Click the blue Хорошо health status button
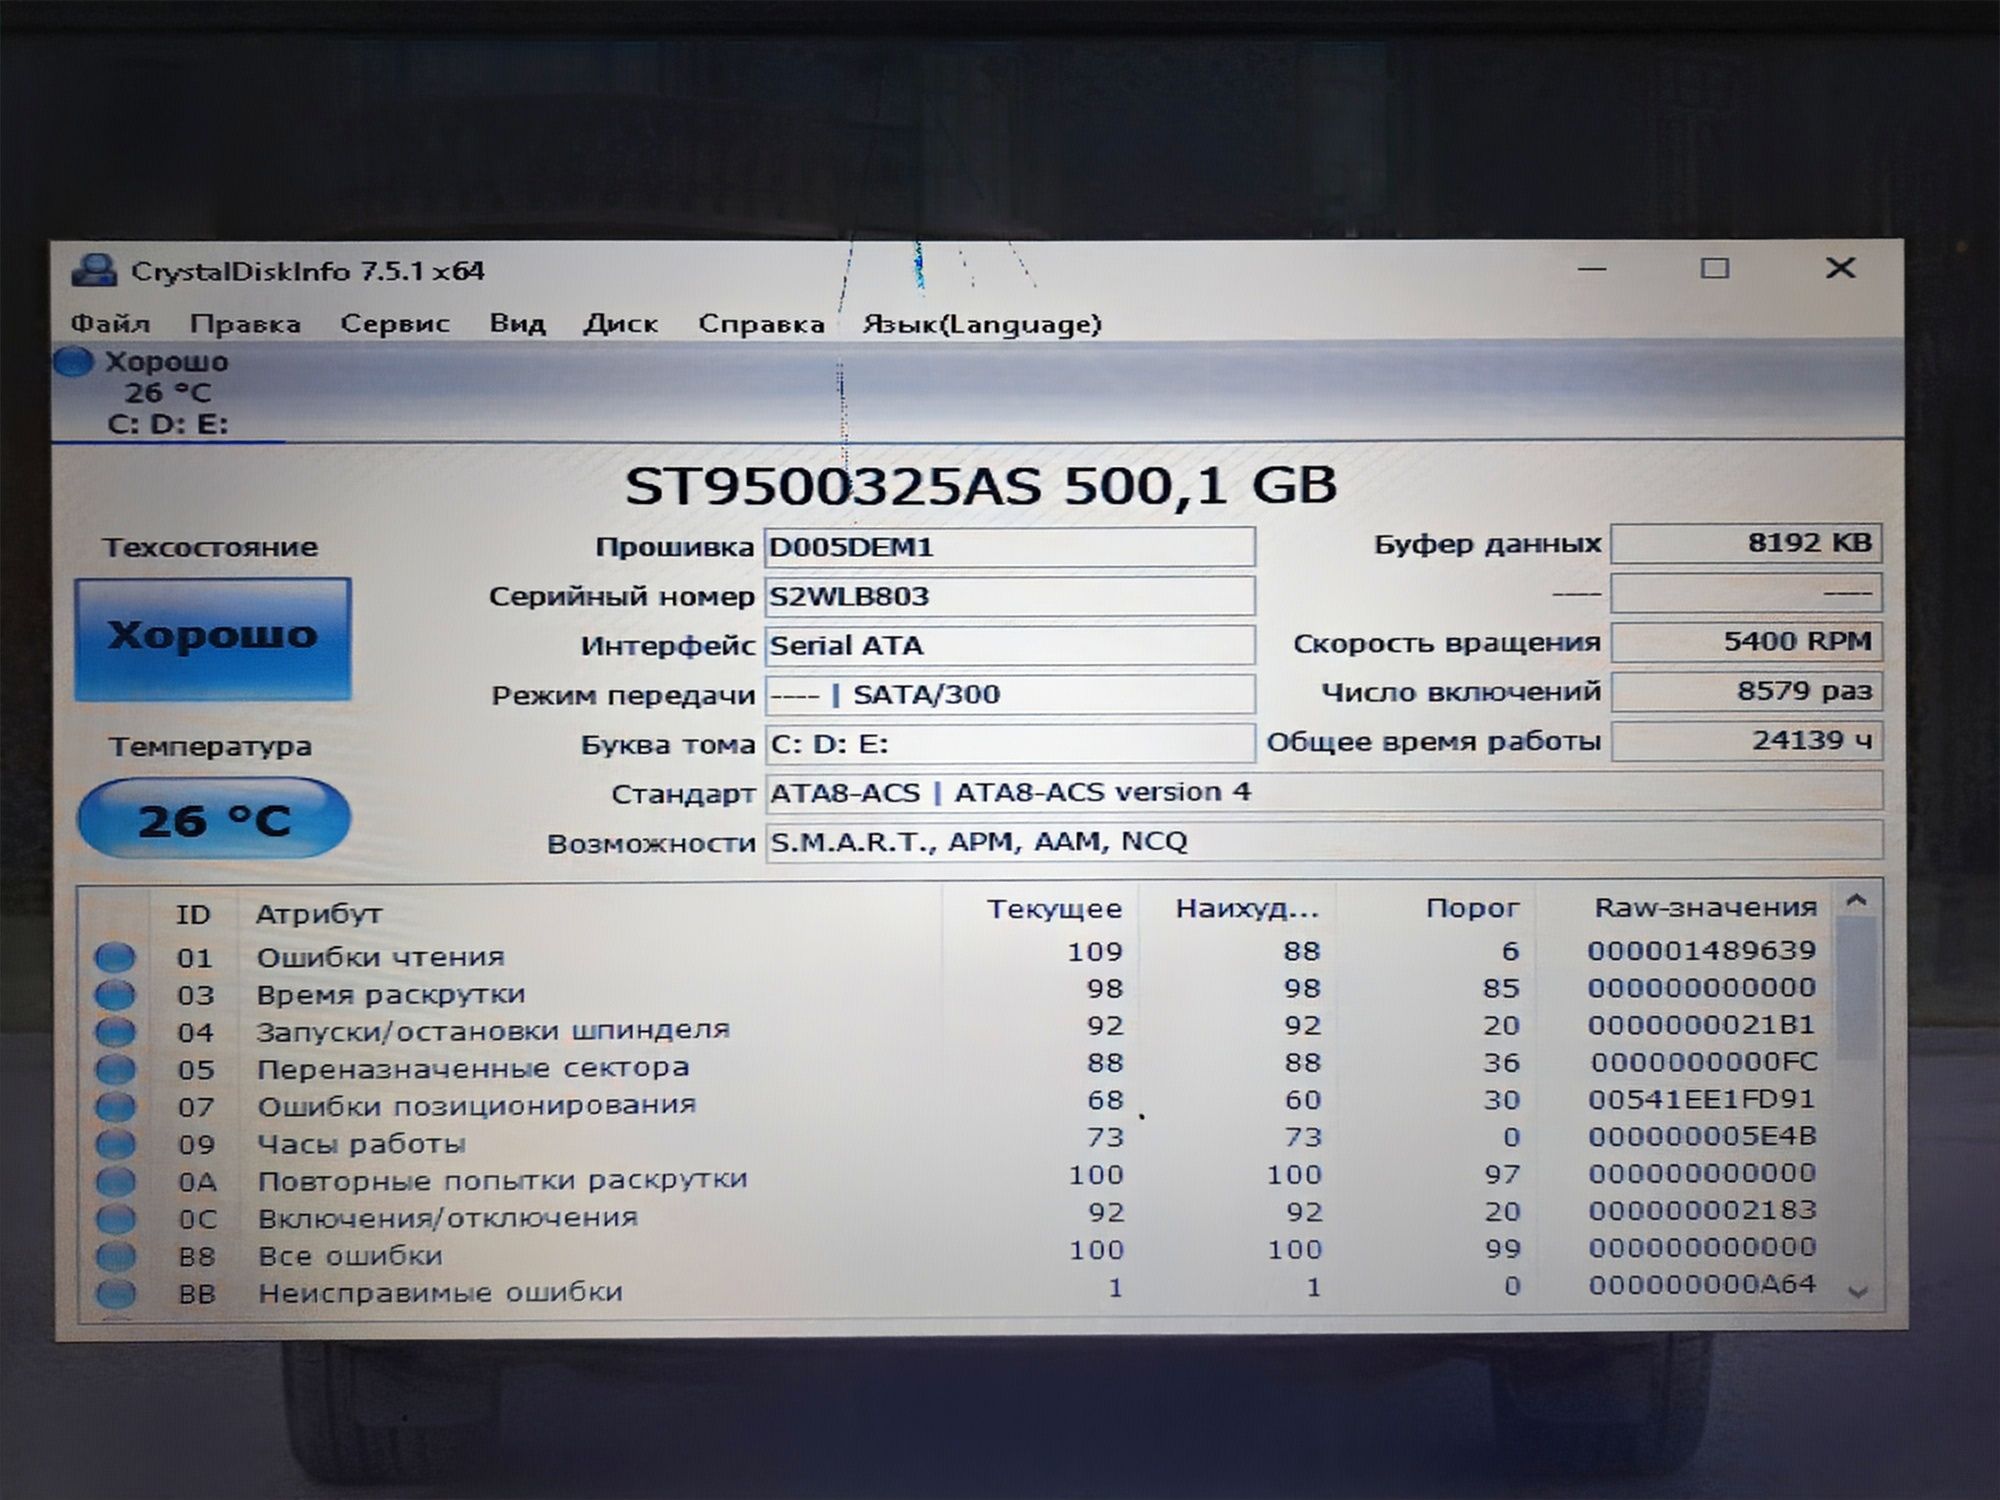Image resolution: width=2000 pixels, height=1500 pixels. pyautogui.click(x=213, y=638)
